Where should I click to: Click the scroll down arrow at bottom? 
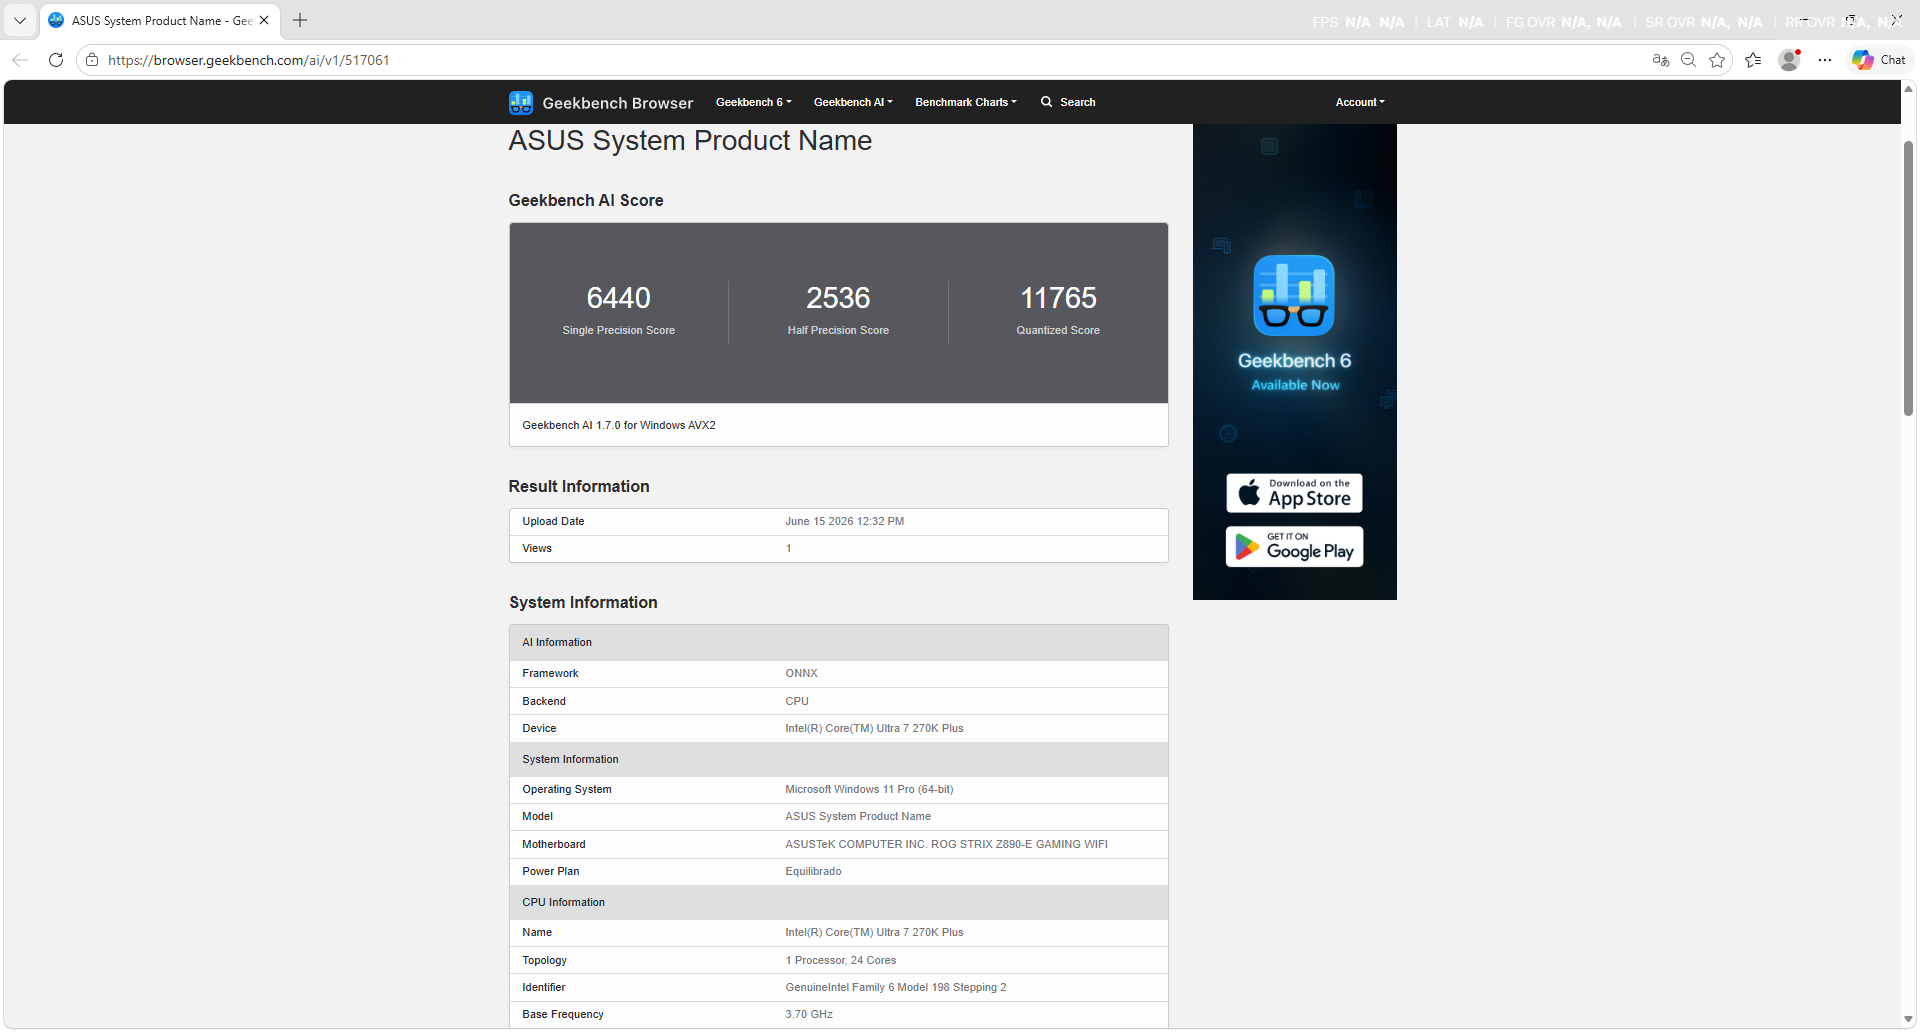pos(1908,1019)
